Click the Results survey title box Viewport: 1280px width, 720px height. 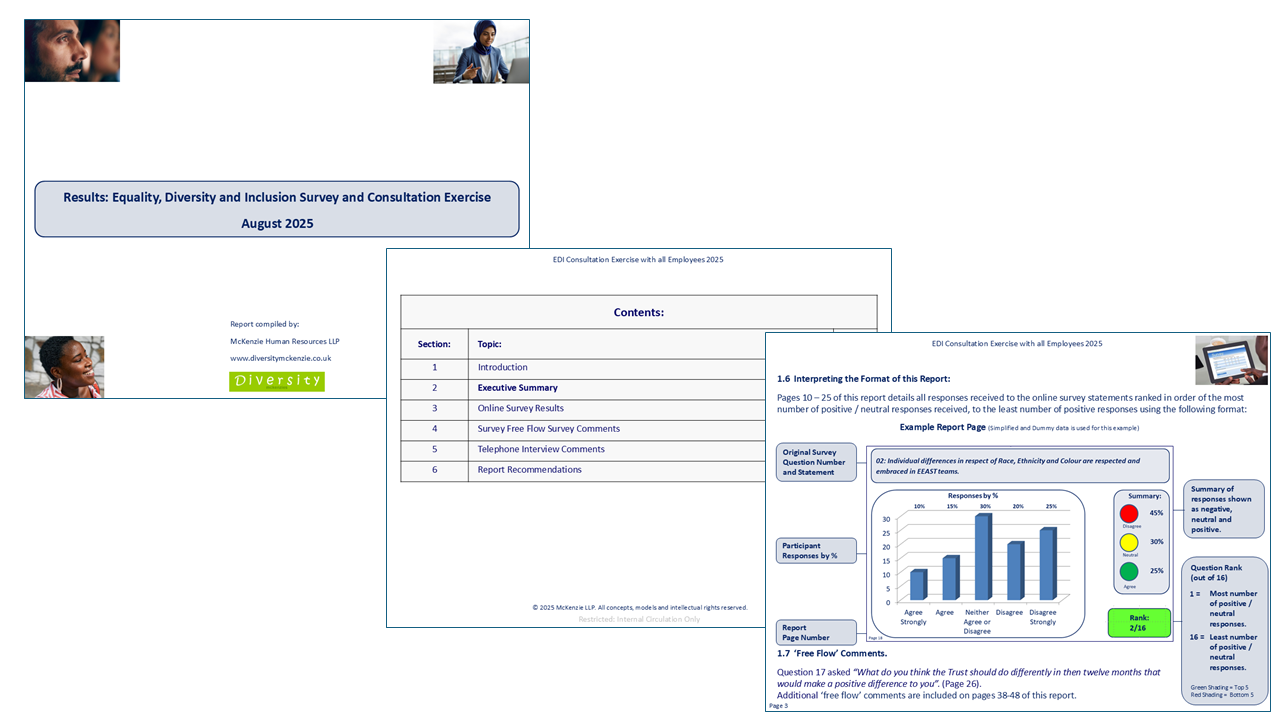tap(277, 209)
